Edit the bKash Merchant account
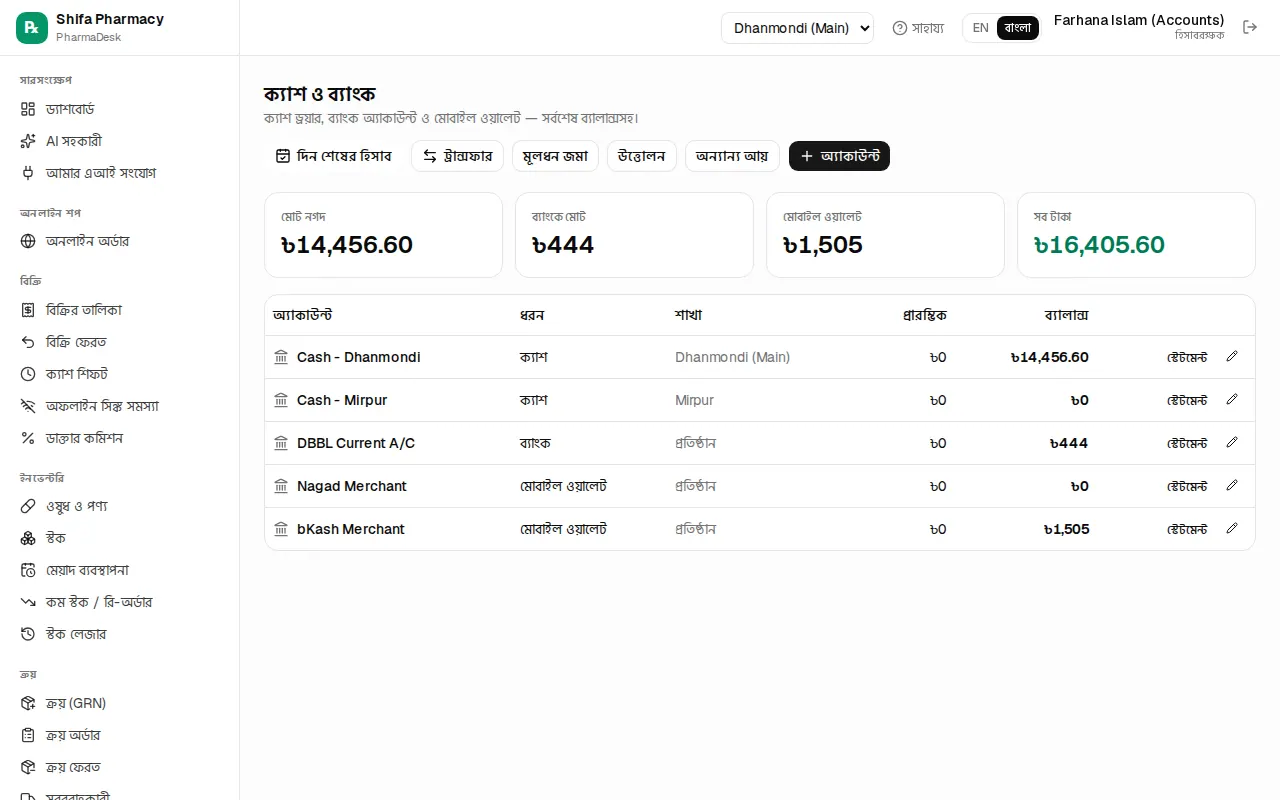Image resolution: width=1280 pixels, height=800 pixels. point(1232,528)
